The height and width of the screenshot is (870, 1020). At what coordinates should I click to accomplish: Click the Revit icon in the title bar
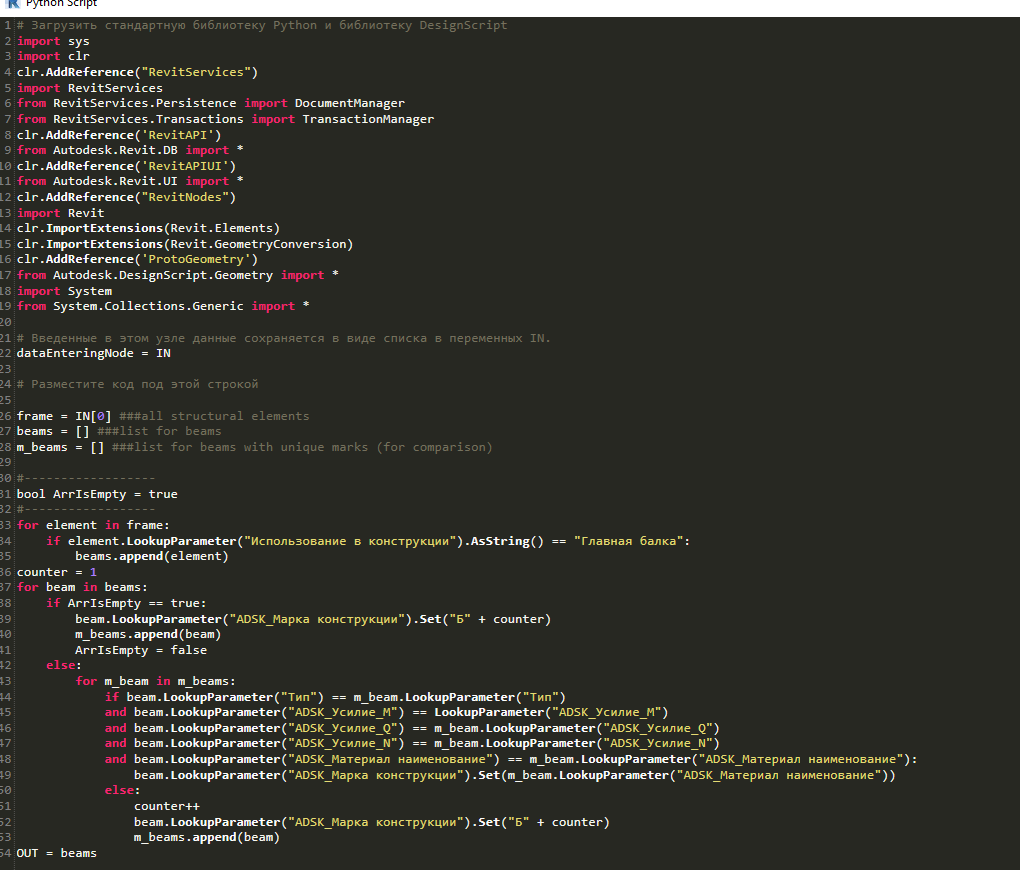12,5
